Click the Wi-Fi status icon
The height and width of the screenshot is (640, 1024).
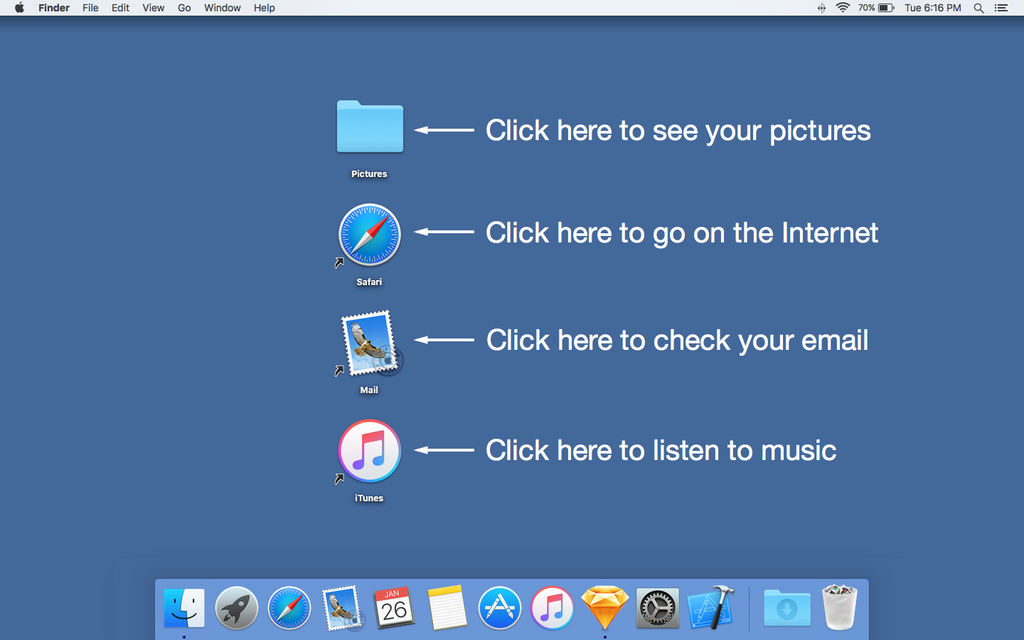pos(843,8)
